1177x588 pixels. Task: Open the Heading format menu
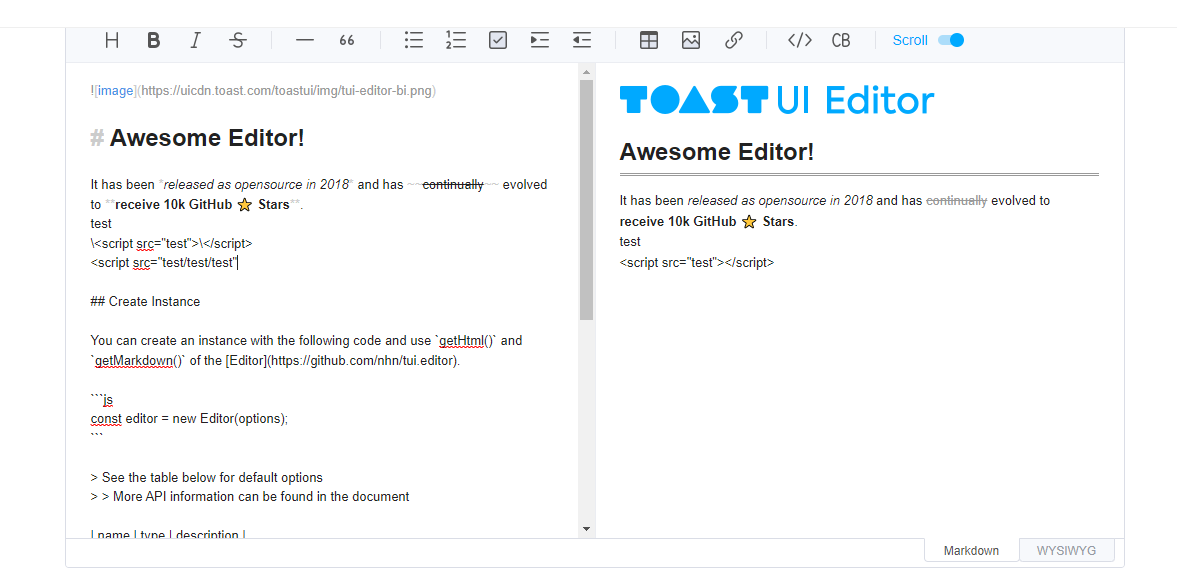[111, 40]
